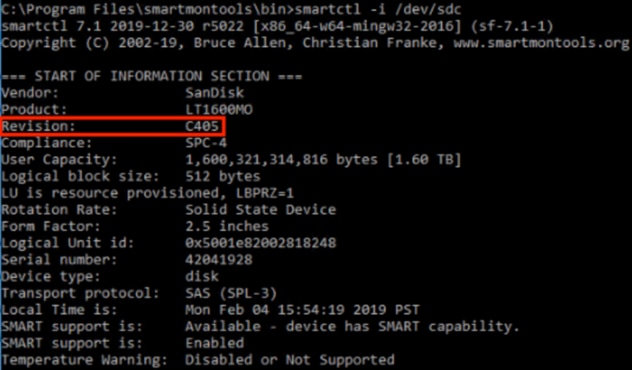Click the User Capacity 1.60 TB value
Viewport: 632px width, 370px height.
click(323, 160)
